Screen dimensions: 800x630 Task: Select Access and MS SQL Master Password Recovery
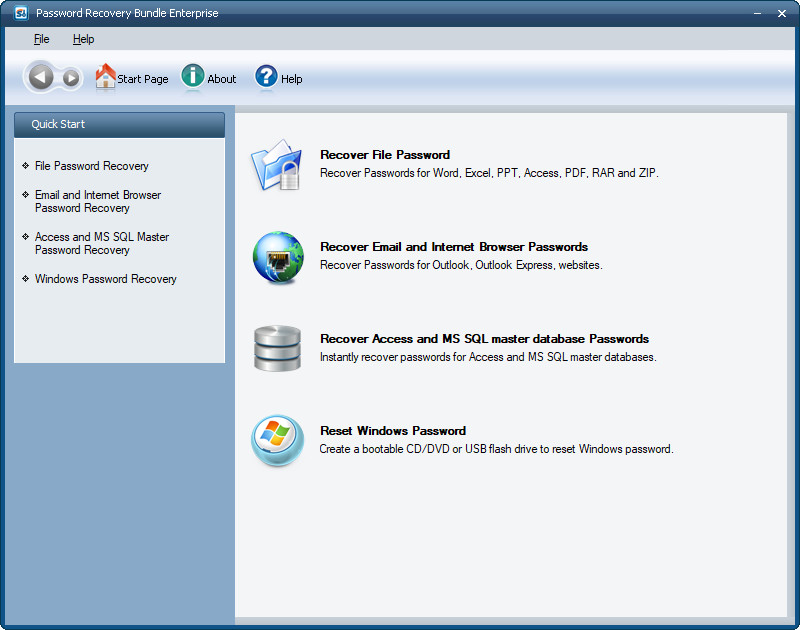tap(102, 243)
